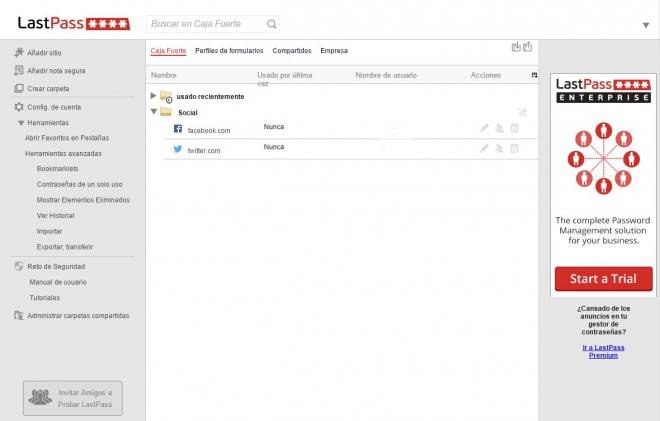Share the twitter.com entry
660x421 pixels.
pos(499,148)
